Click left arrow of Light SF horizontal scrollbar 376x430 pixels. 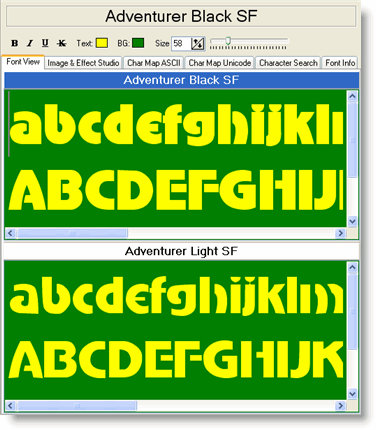click(x=10, y=406)
